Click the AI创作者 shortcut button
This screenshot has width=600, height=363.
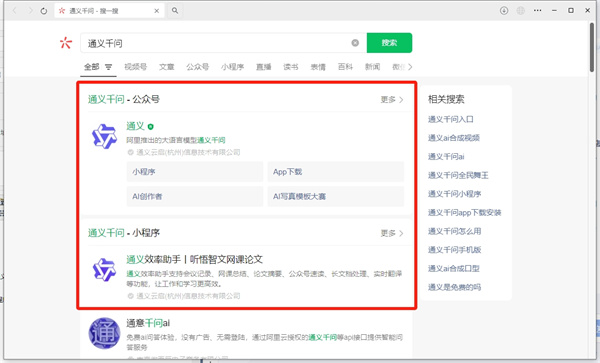tap(195, 197)
